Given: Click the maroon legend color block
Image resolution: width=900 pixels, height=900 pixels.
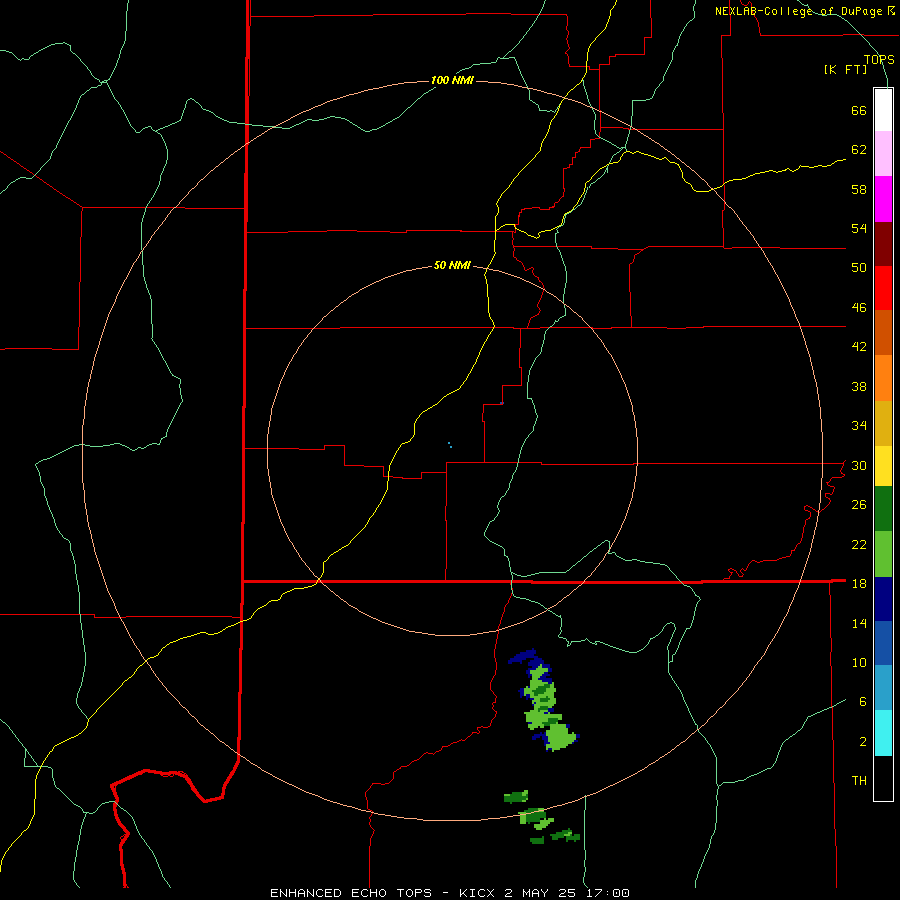Looking at the screenshot, I should point(883,244).
